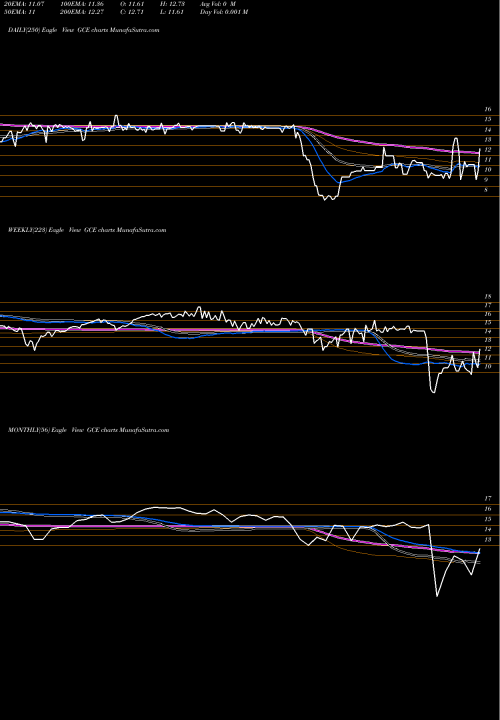Click the 8 axis label on daily chart
The image size is (500, 720).
(x=486, y=189)
